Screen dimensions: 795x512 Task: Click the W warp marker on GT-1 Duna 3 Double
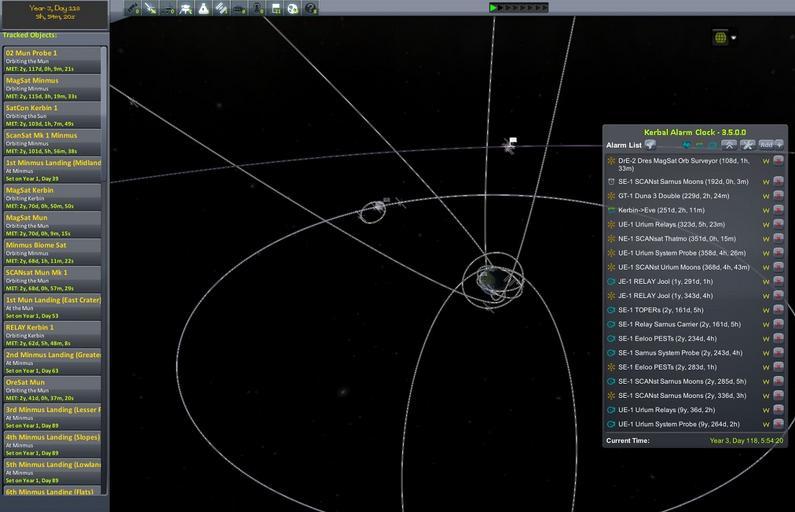[766, 196]
